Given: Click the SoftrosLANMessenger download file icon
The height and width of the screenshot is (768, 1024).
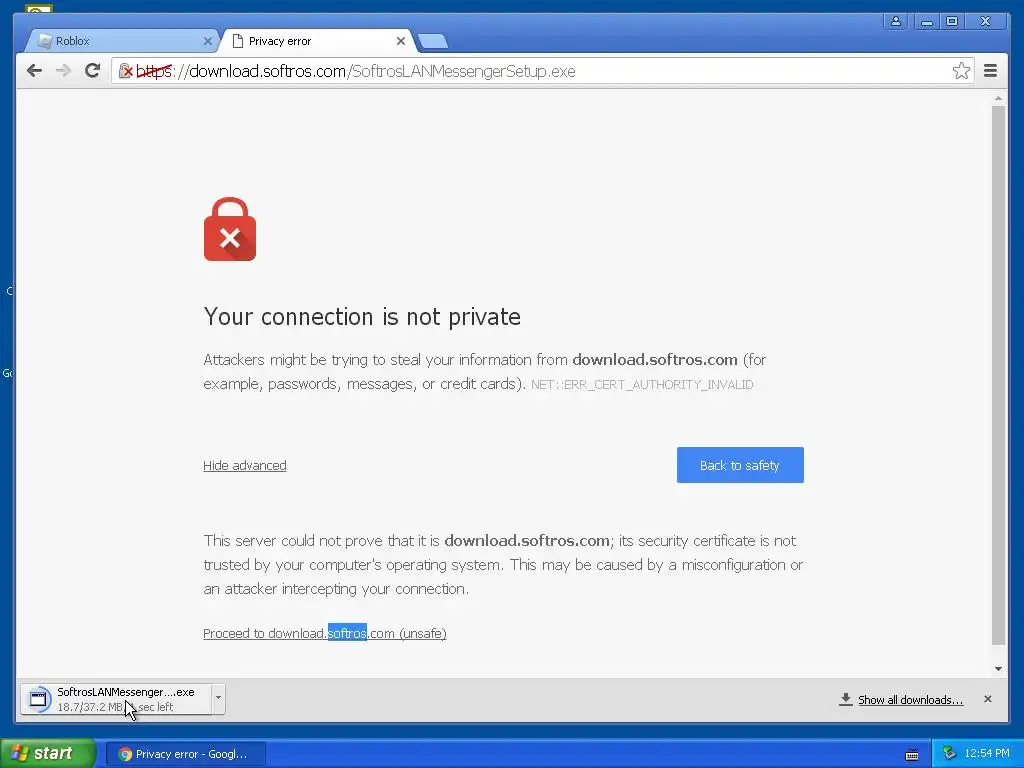Looking at the screenshot, I should point(39,699).
